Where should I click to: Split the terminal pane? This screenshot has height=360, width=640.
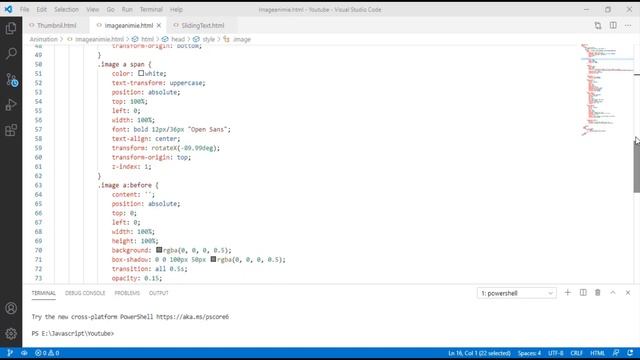[583, 293]
